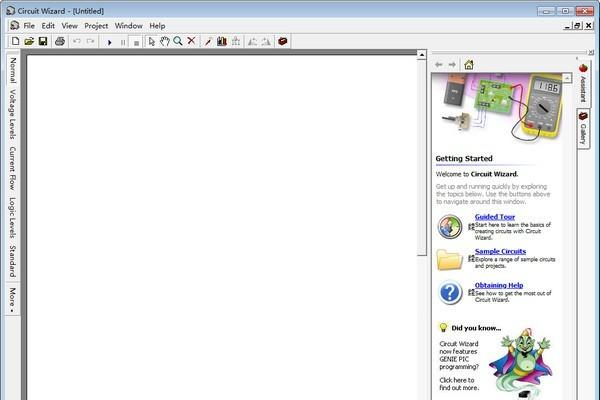Pause the simulation
The height and width of the screenshot is (400, 600).
click(x=123, y=42)
